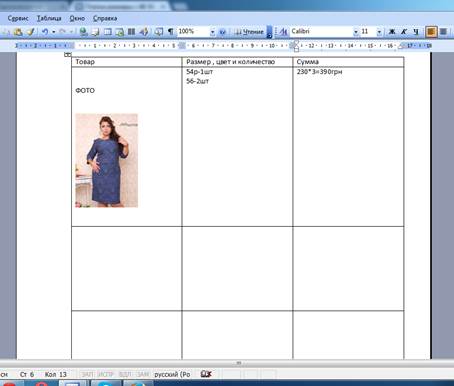This screenshot has height=386, width=454.
Task: Click the Calibri font name box
Action: tap(321, 31)
